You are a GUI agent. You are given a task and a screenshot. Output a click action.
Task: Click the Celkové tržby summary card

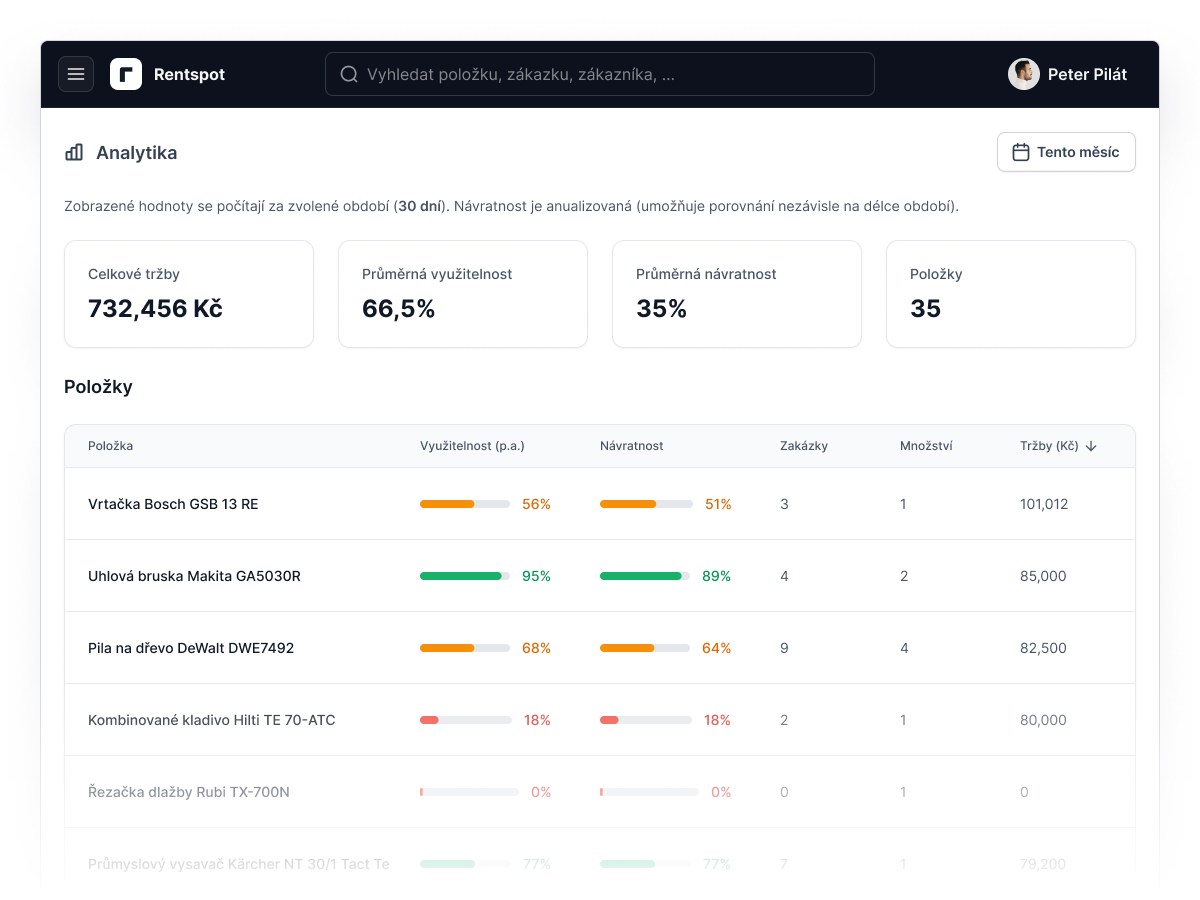pos(189,294)
